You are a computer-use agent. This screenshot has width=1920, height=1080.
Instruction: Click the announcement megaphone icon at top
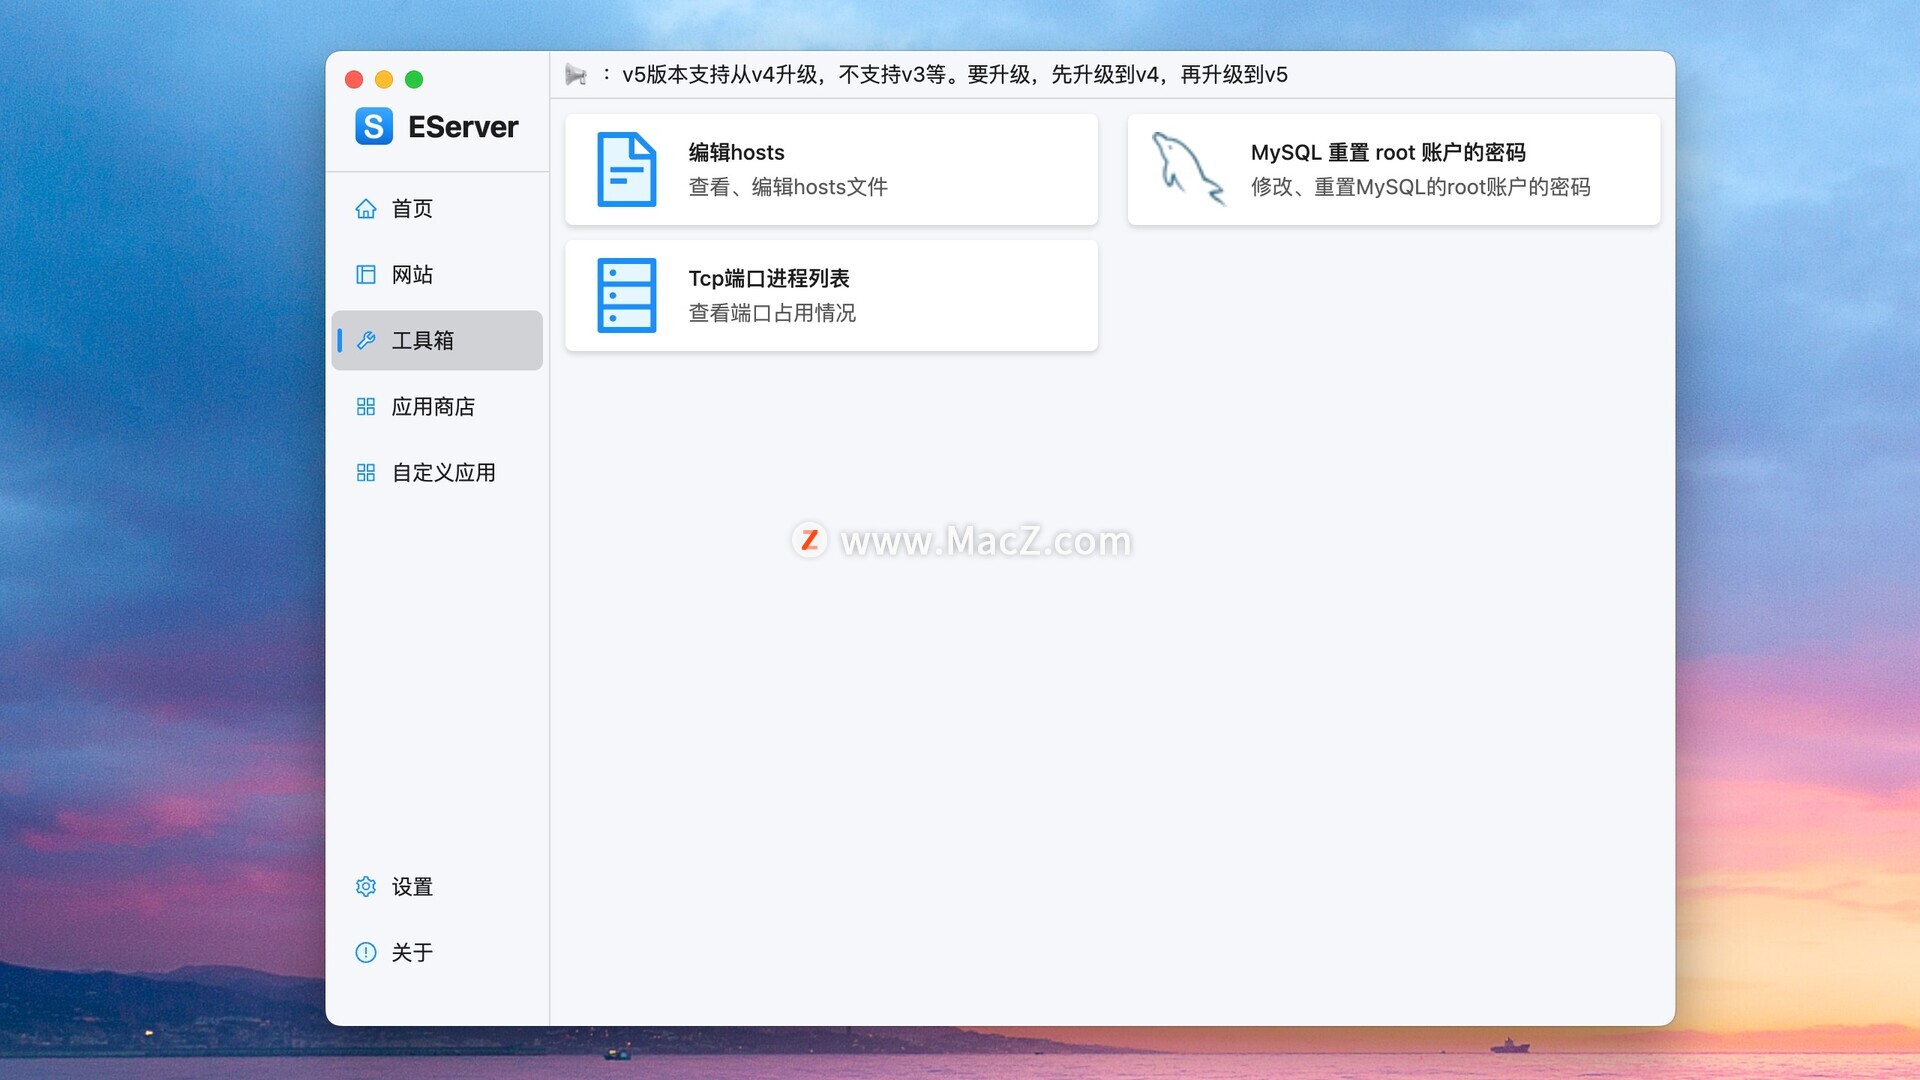[576, 75]
